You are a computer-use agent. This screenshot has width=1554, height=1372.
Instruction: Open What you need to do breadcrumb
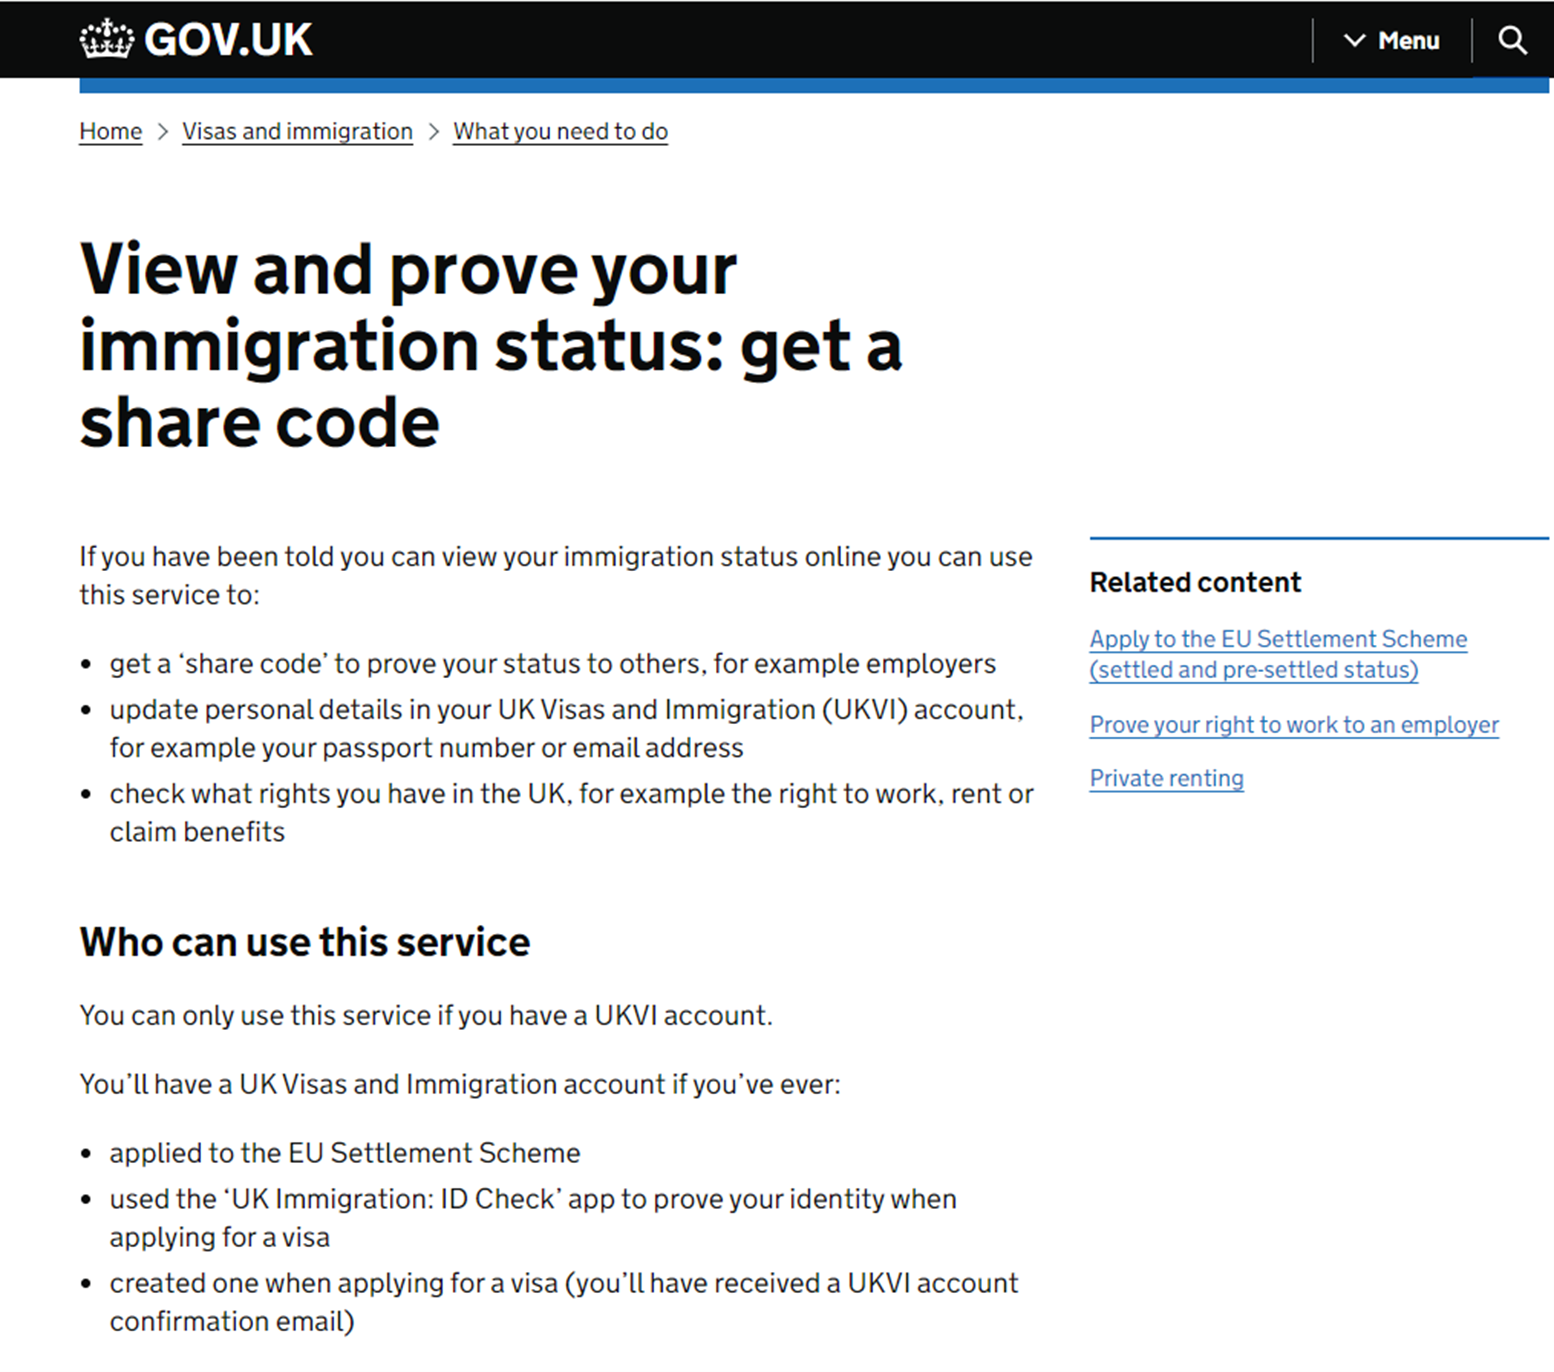click(560, 131)
